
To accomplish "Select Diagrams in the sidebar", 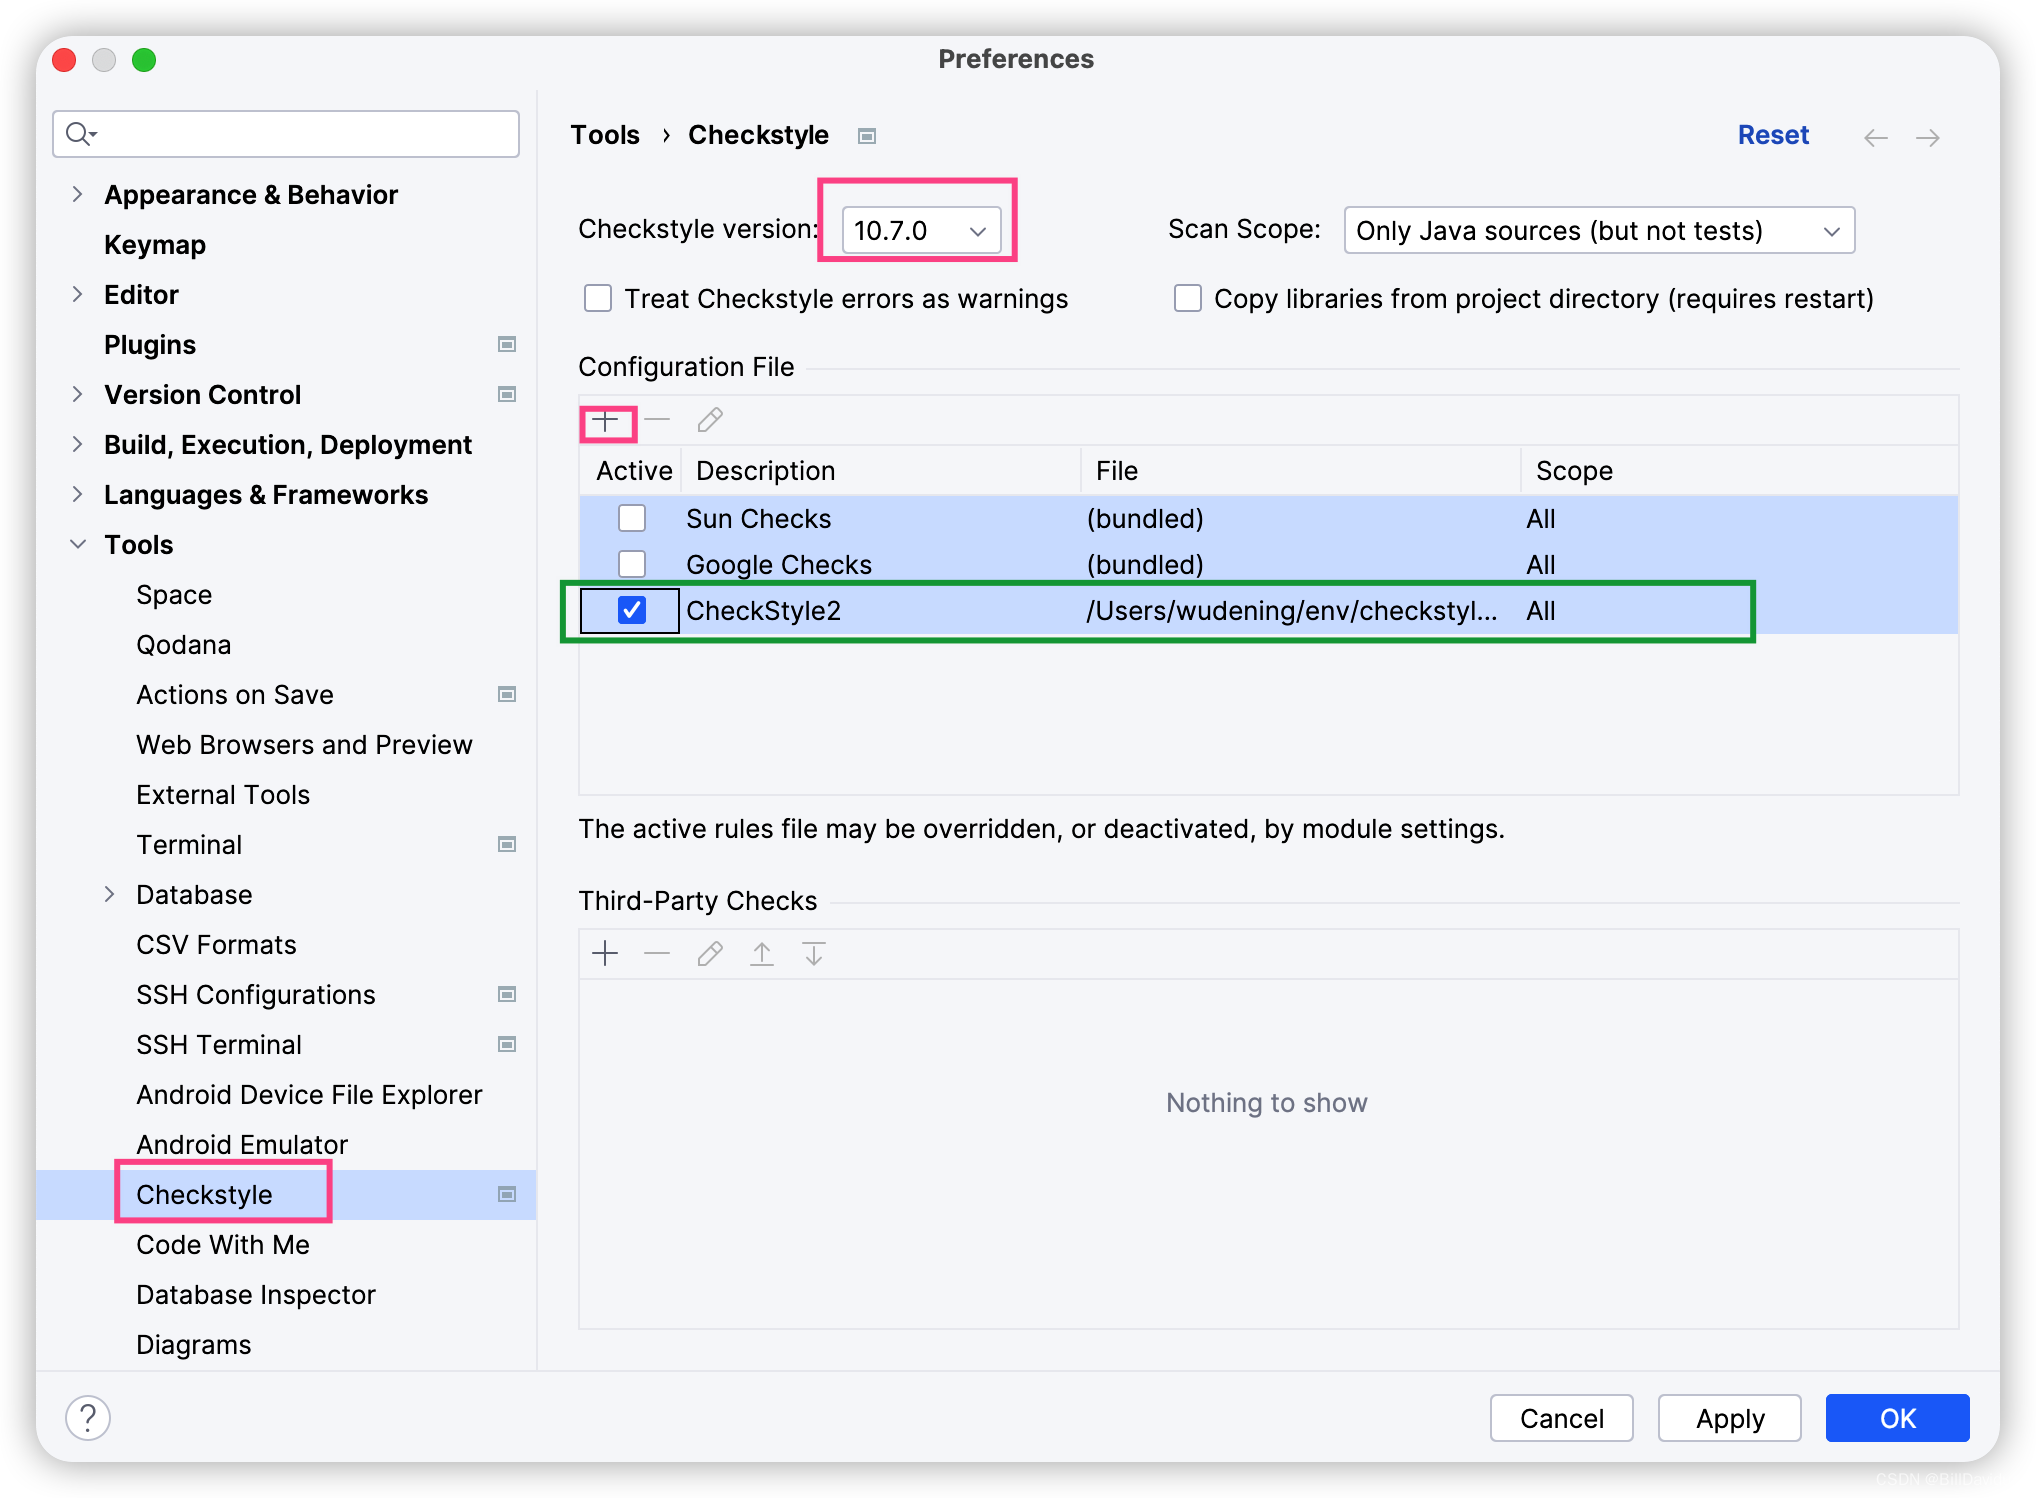I will point(194,1345).
